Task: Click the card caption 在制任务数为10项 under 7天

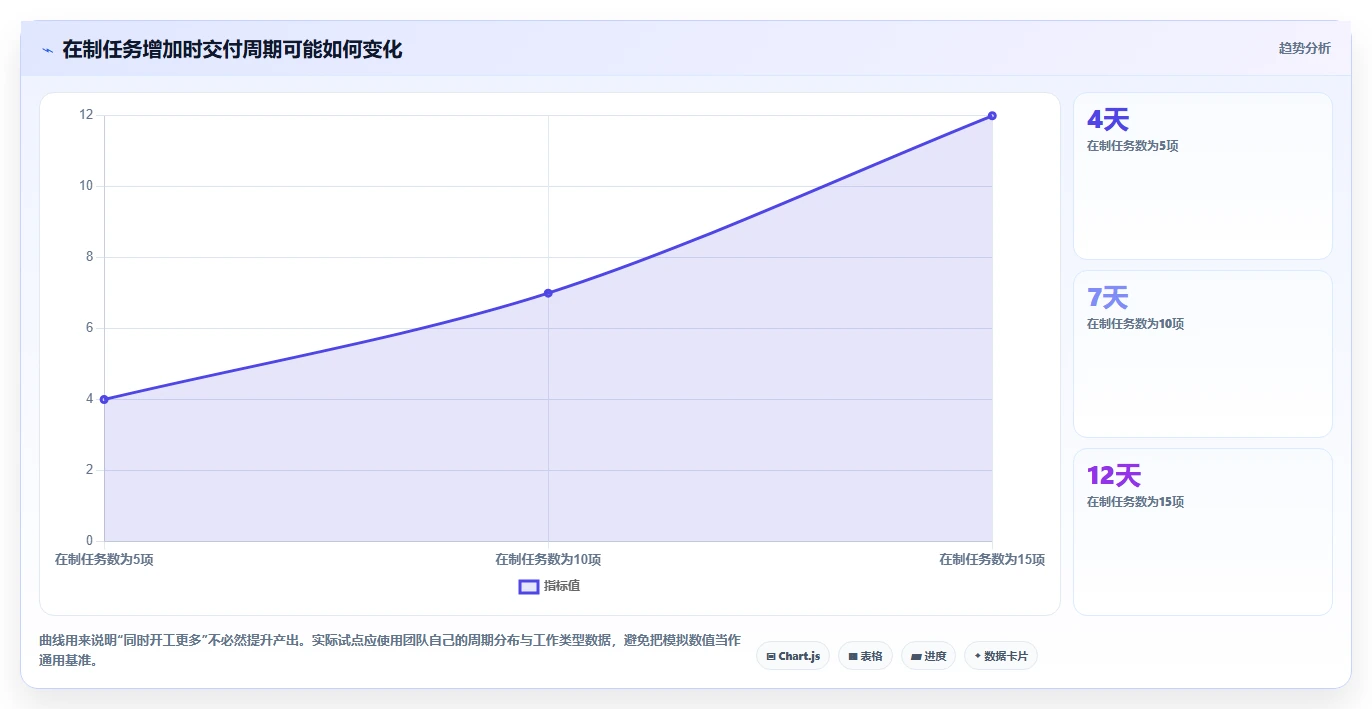Action: click(x=1135, y=324)
